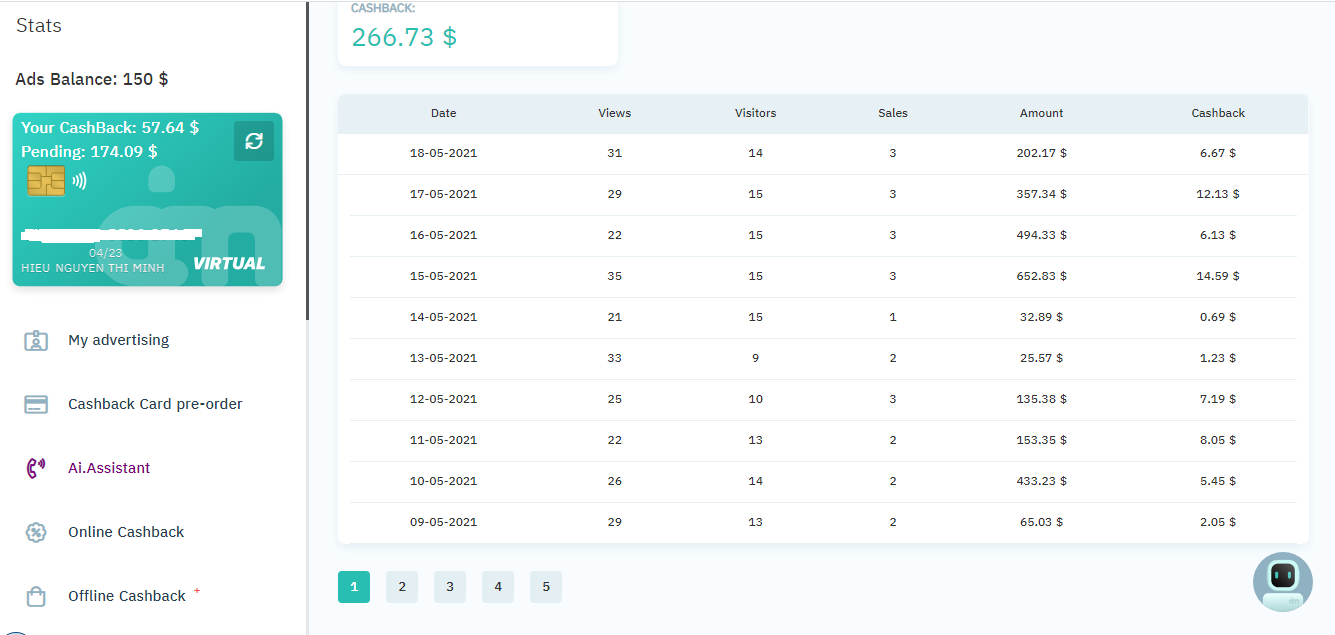The image size is (1335, 635).
Task: Click views value 35 for 15-05-2021
Action: [x=615, y=276]
